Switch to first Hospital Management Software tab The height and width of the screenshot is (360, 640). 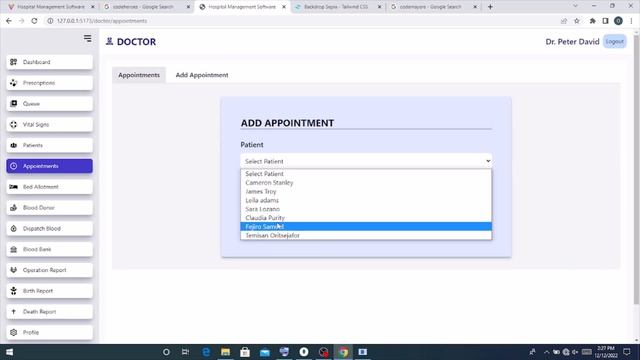tap(51, 7)
